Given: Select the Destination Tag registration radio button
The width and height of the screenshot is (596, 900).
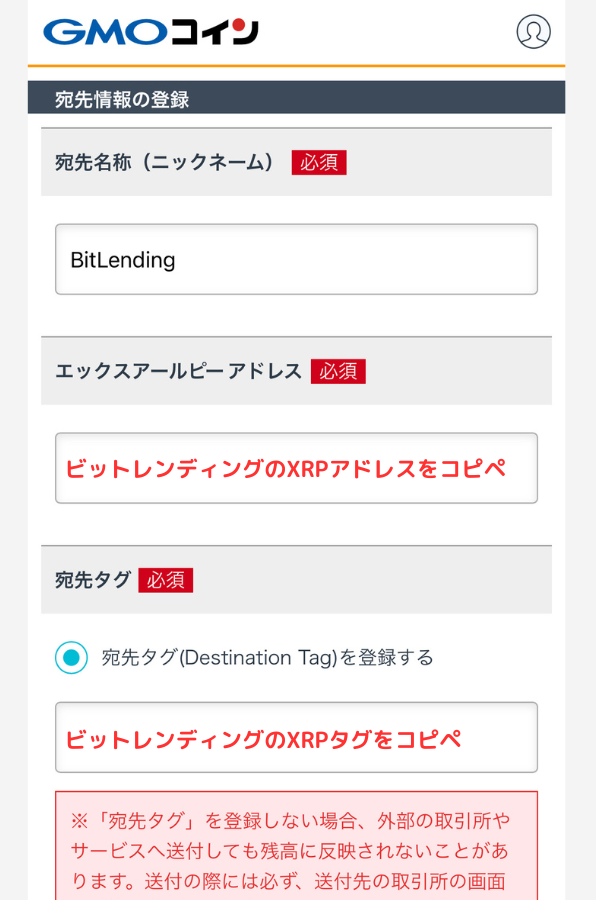Looking at the screenshot, I should 71,657.
